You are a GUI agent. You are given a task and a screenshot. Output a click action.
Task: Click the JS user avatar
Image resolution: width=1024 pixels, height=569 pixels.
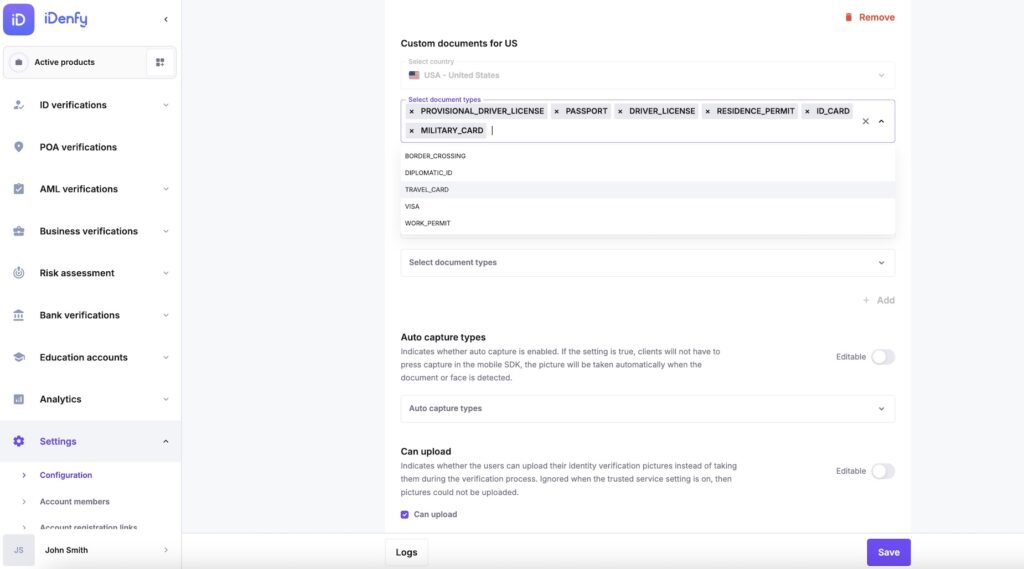pos(19,550)
